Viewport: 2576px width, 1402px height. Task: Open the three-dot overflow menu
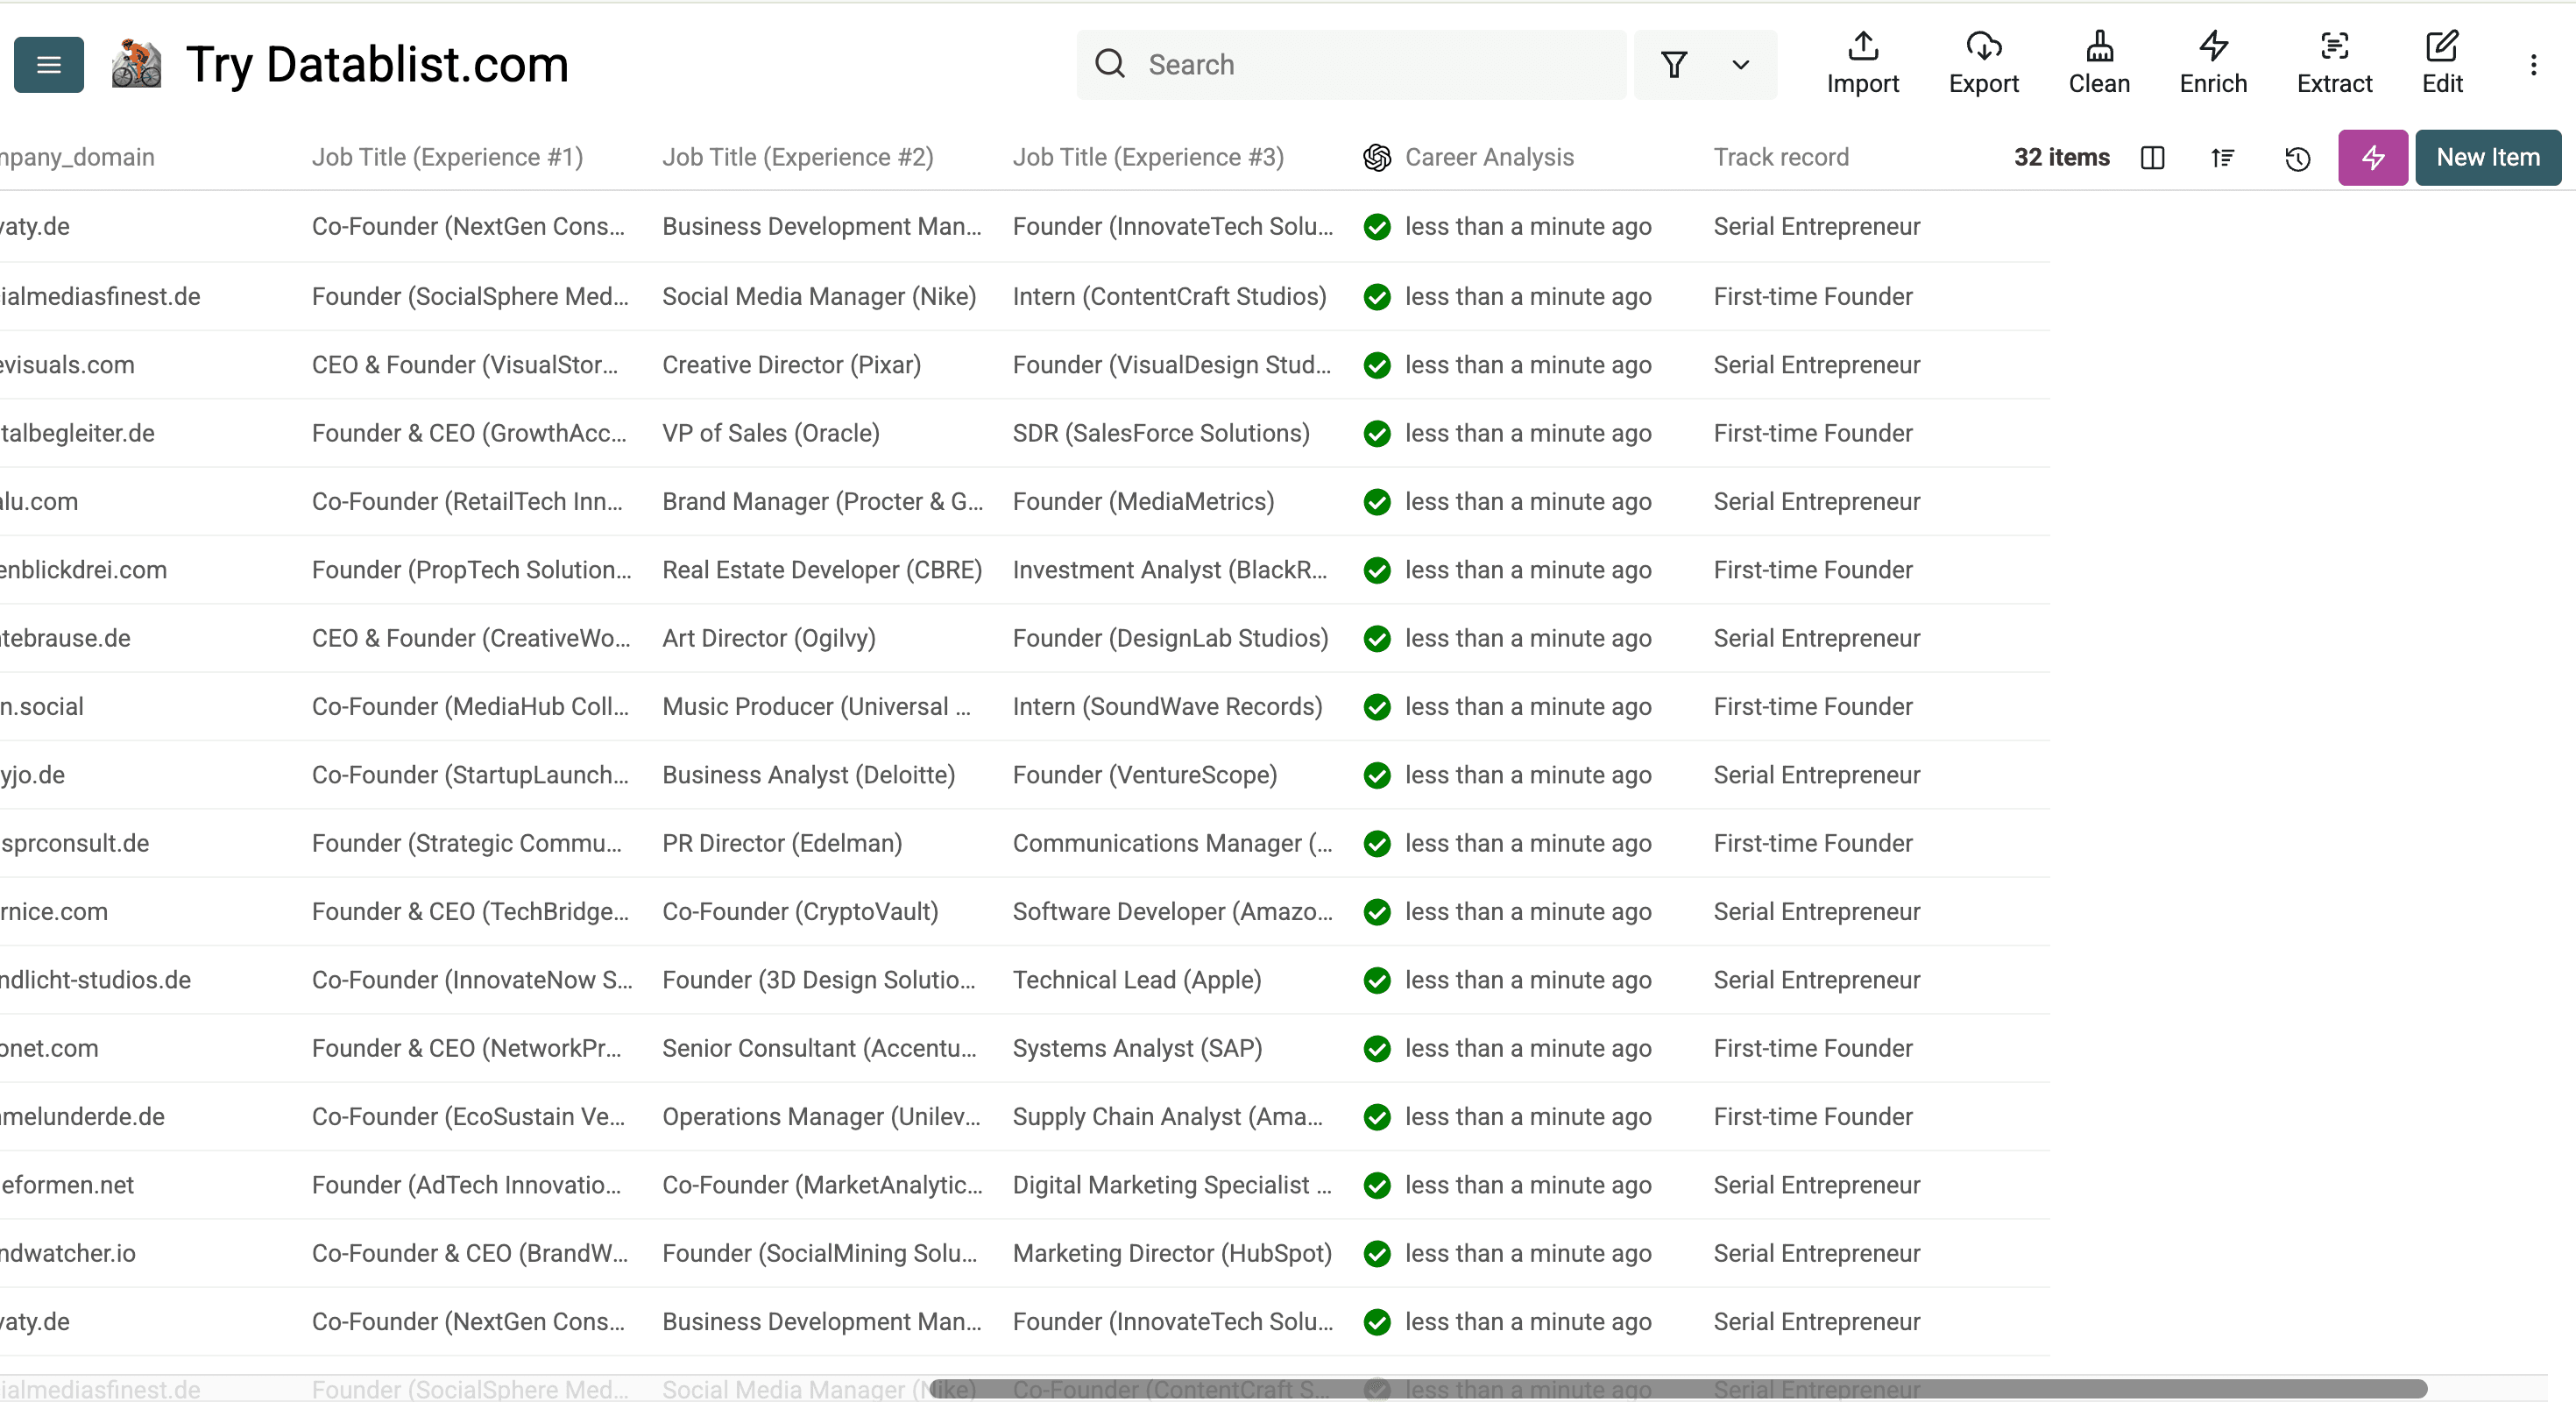pos(2535,64)
